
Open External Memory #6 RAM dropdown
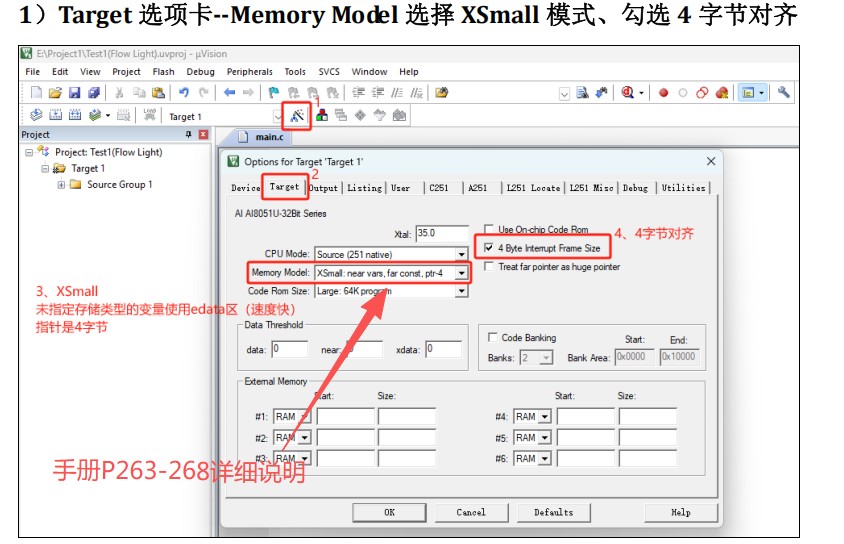(545, 458)
